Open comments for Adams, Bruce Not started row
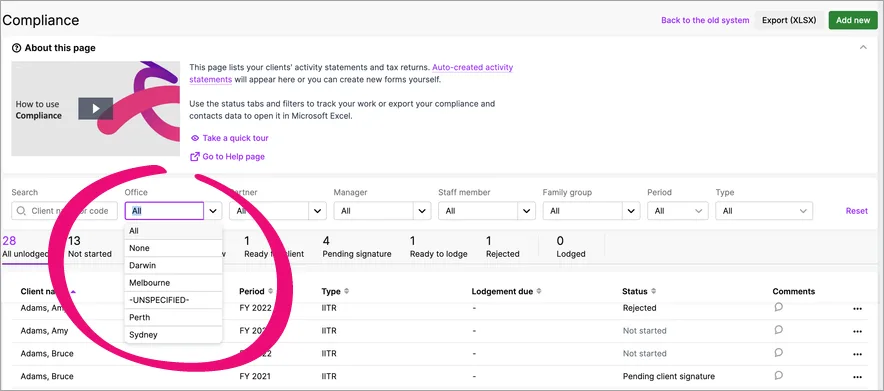The image size is (884, 391). pos(779,352)
